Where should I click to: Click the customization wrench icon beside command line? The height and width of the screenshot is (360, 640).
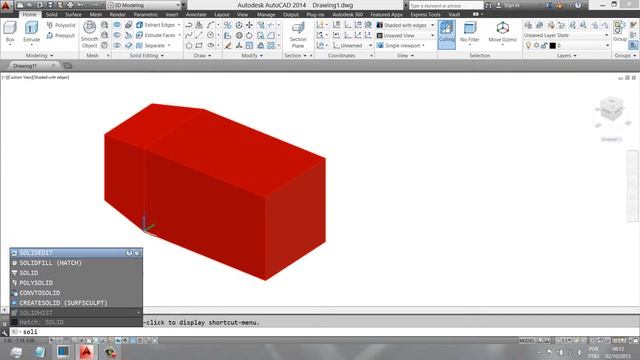coord(5,332)
